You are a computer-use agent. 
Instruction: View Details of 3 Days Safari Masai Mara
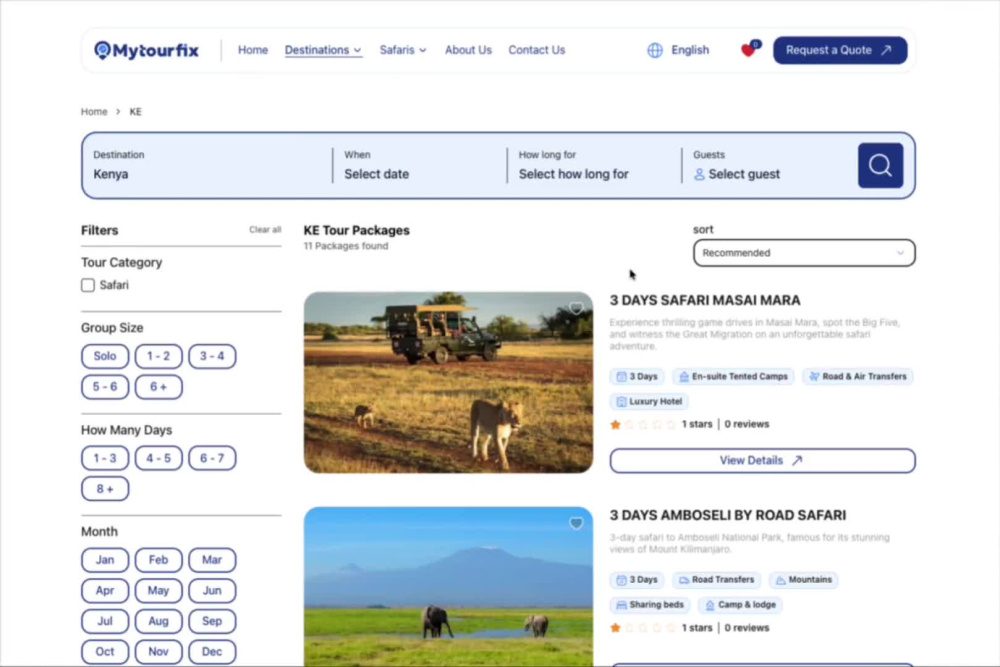tap(762, 461)
